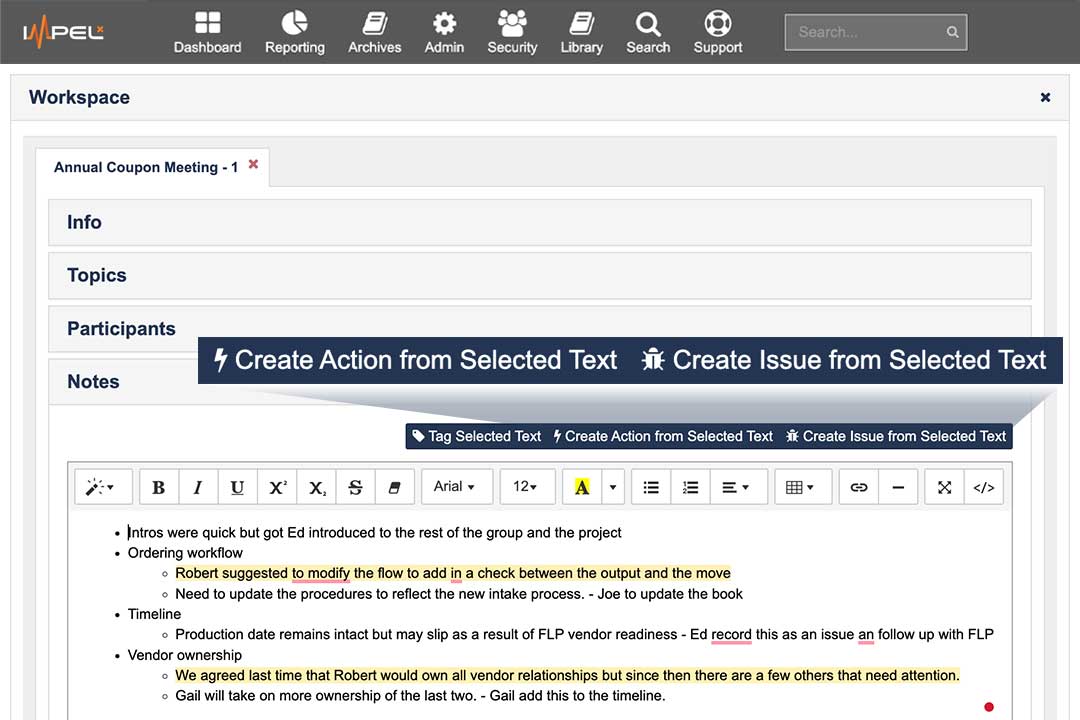1080x720 pixels.
Task: Open the Arial font family dropdown
Action: click(x=457, y=487)
